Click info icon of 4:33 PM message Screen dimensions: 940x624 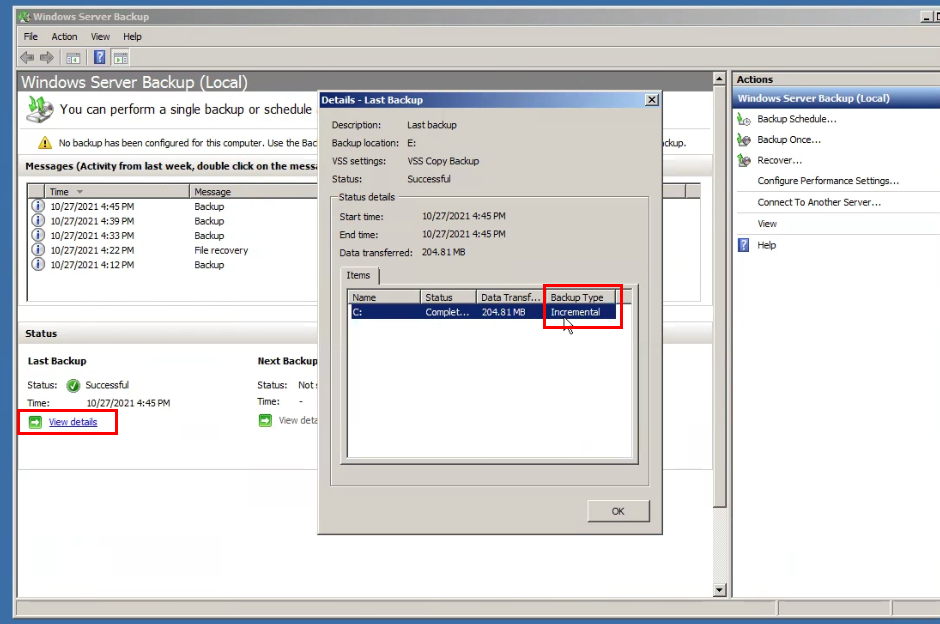click(38, 235)
